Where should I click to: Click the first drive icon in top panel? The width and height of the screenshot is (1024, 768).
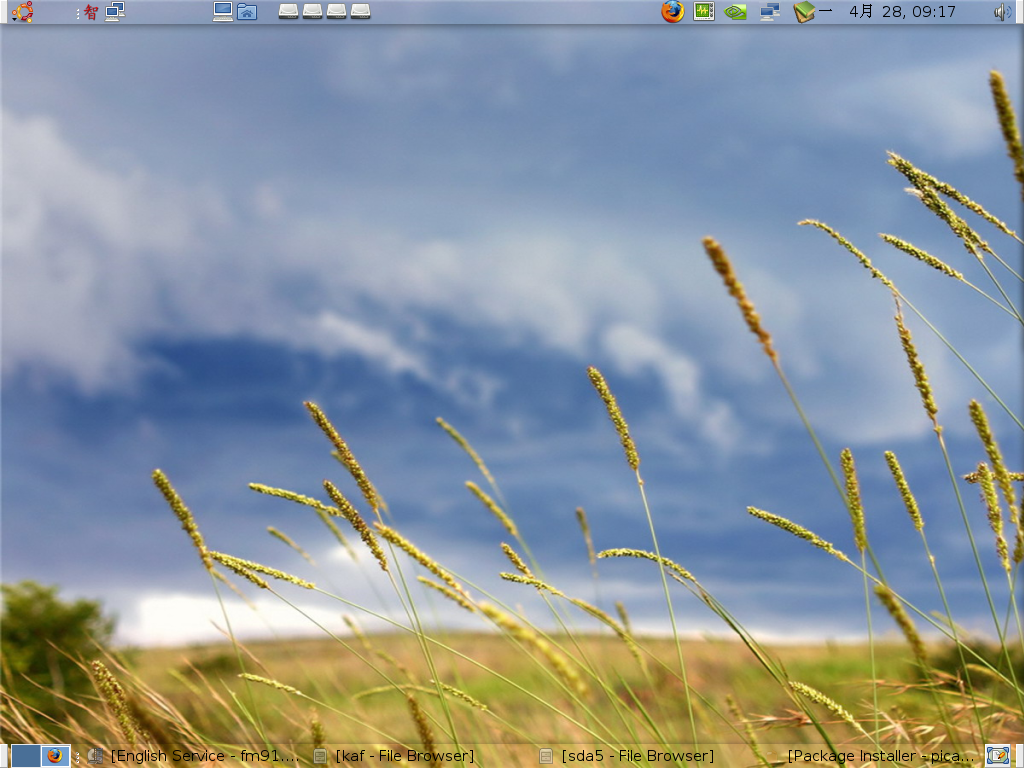[x=289, y=11]
